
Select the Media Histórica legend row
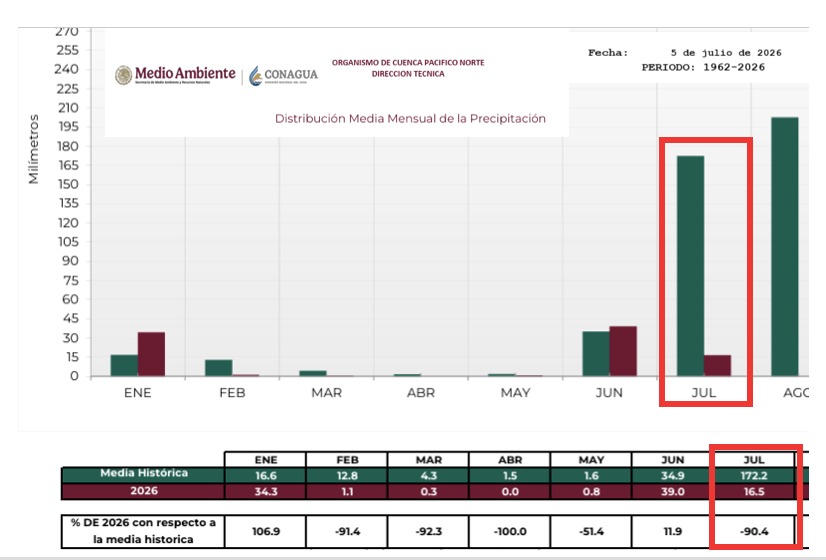(143, 474)
